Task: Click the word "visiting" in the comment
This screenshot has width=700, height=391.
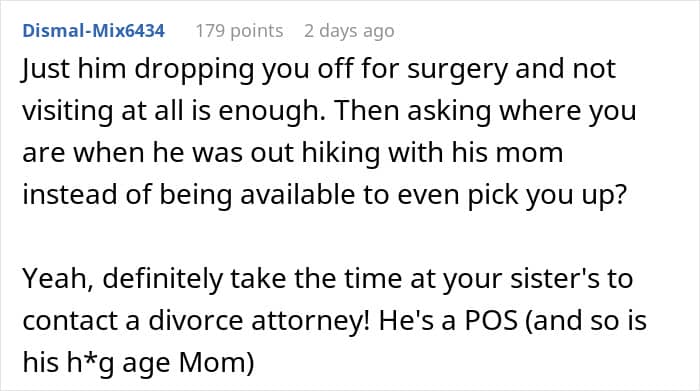Action: tap(67, 112)
